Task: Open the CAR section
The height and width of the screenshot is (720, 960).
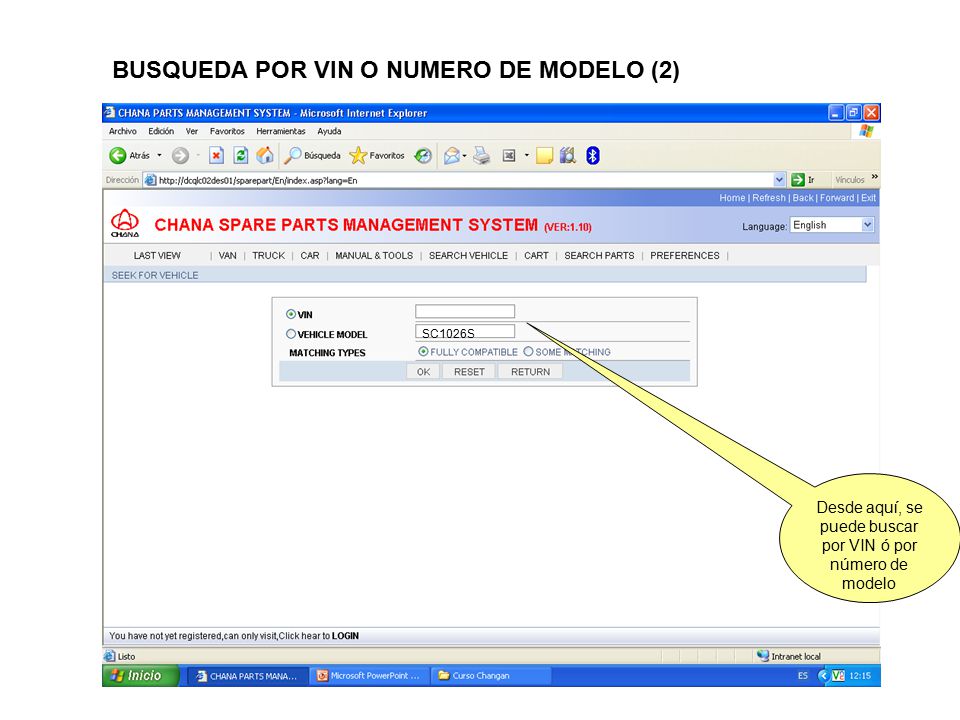Action: [310, 255]
